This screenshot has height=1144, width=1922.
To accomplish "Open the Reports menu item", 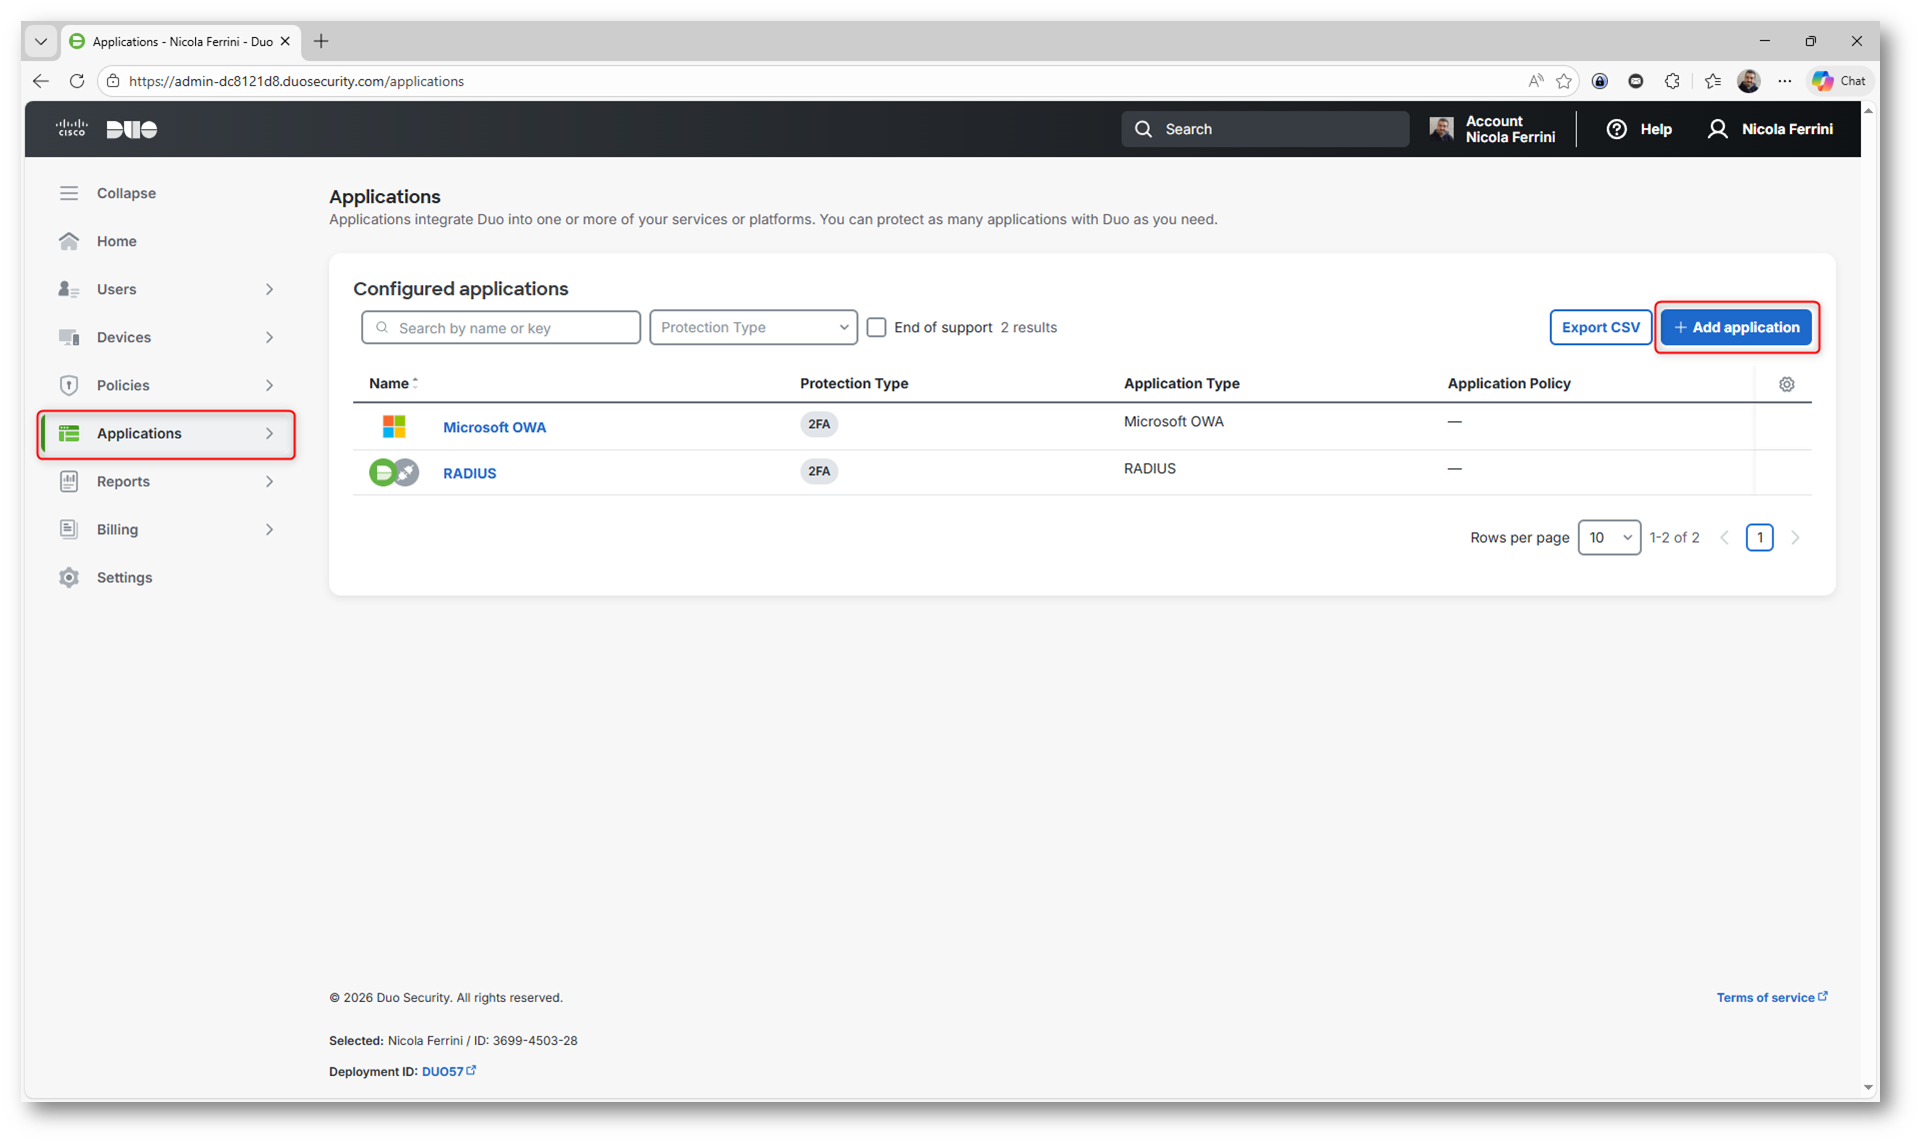I will 123,481.
